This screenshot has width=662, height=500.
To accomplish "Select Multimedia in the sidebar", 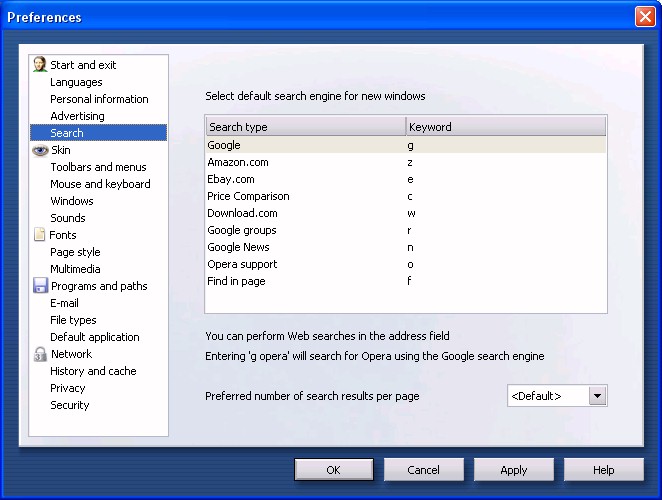I will pyautogui.click(x=75, y=269).
